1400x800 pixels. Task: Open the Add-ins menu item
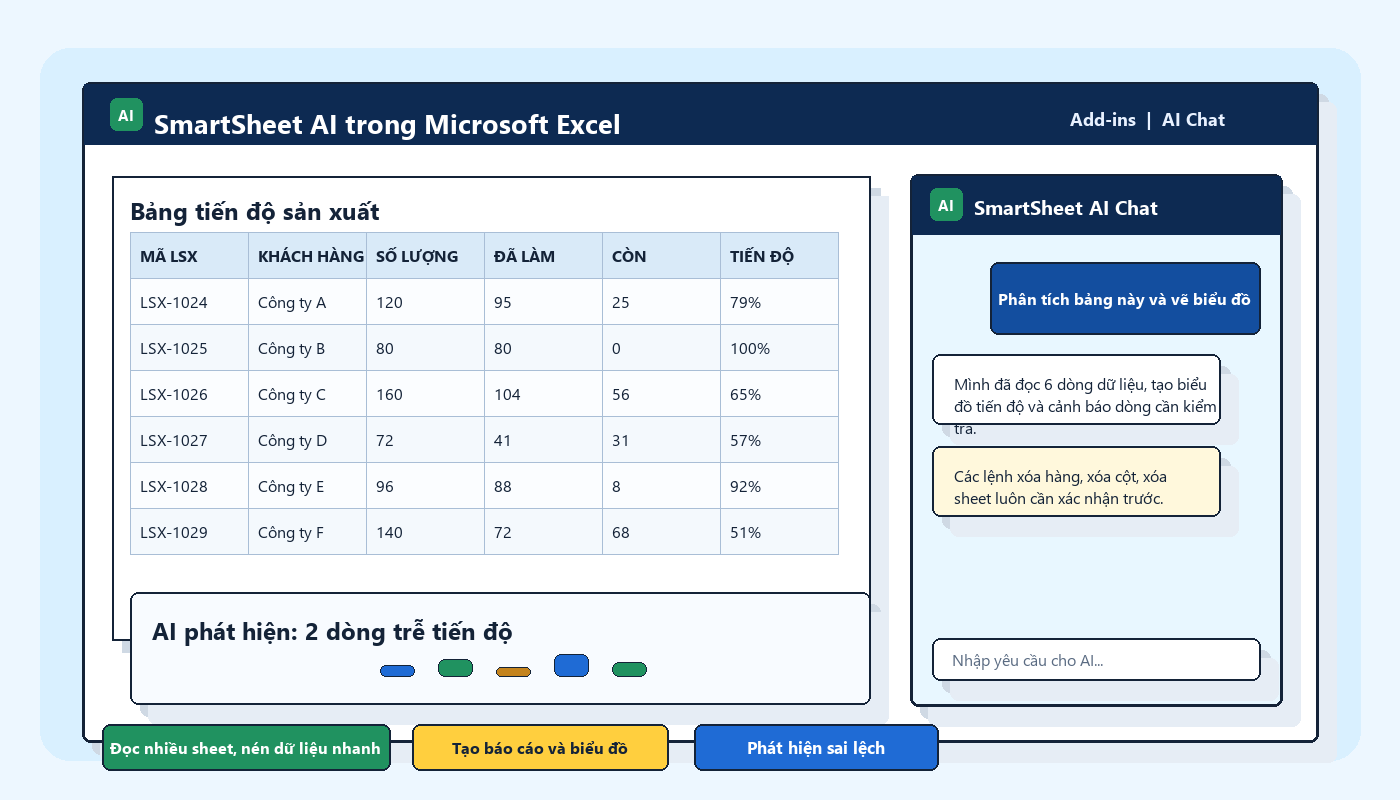click(1103, 120)
